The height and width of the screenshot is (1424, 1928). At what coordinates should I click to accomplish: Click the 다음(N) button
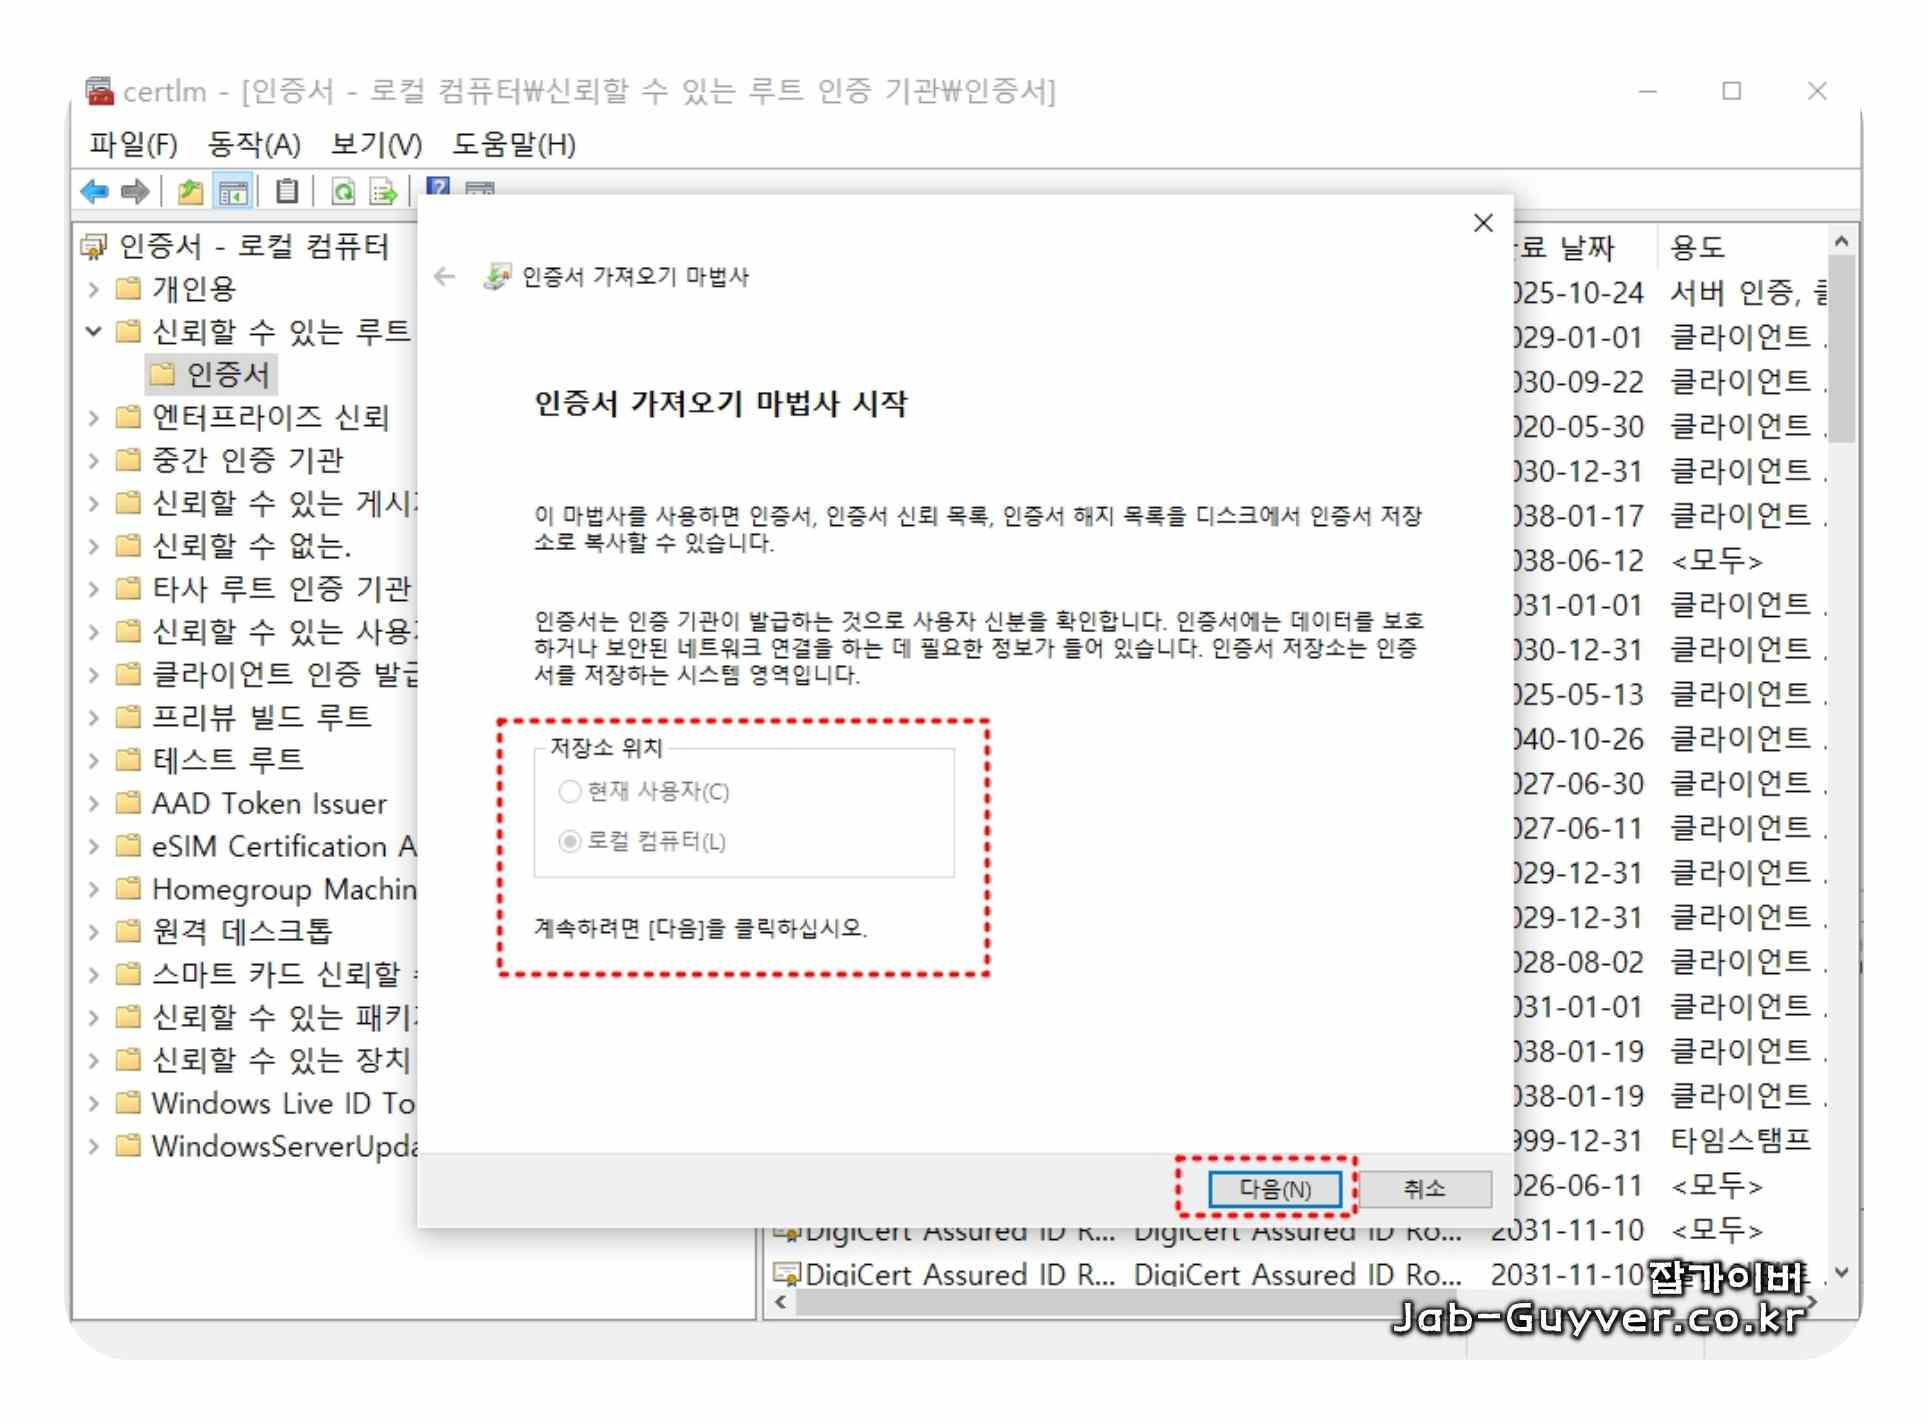tap(1273, 1189)
